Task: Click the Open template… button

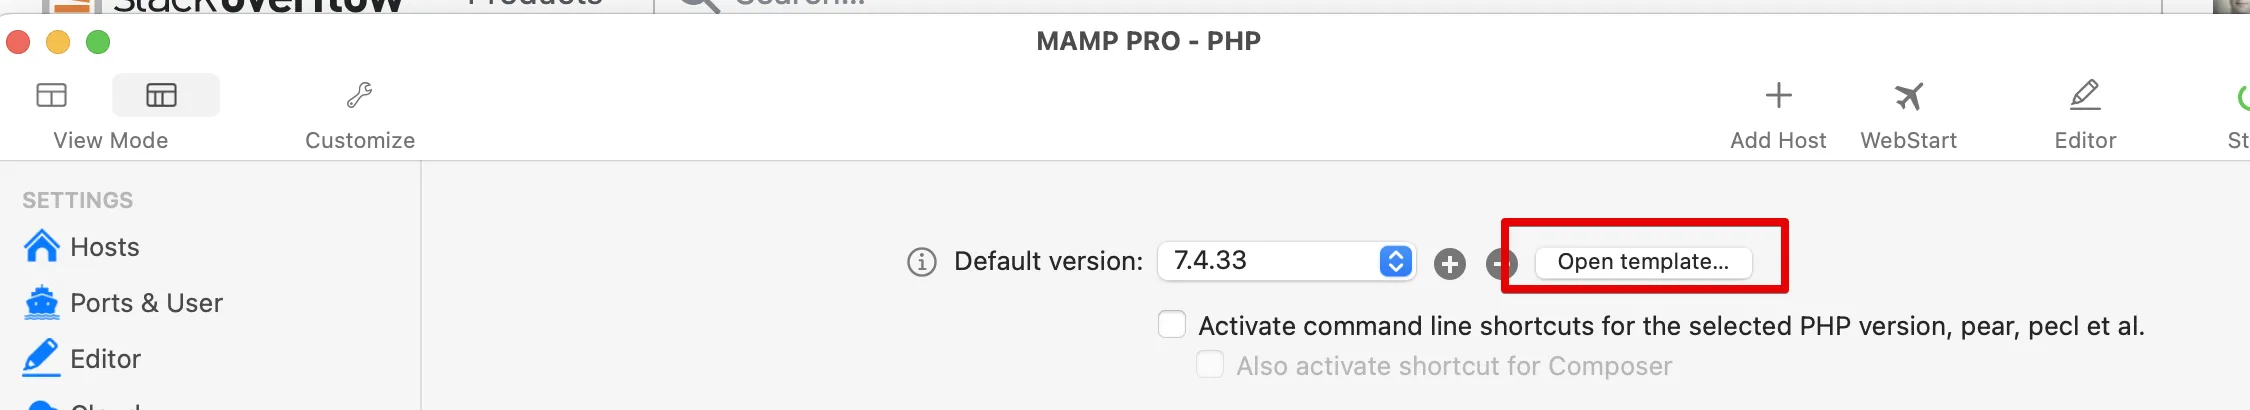Action: click(1643, 262)
